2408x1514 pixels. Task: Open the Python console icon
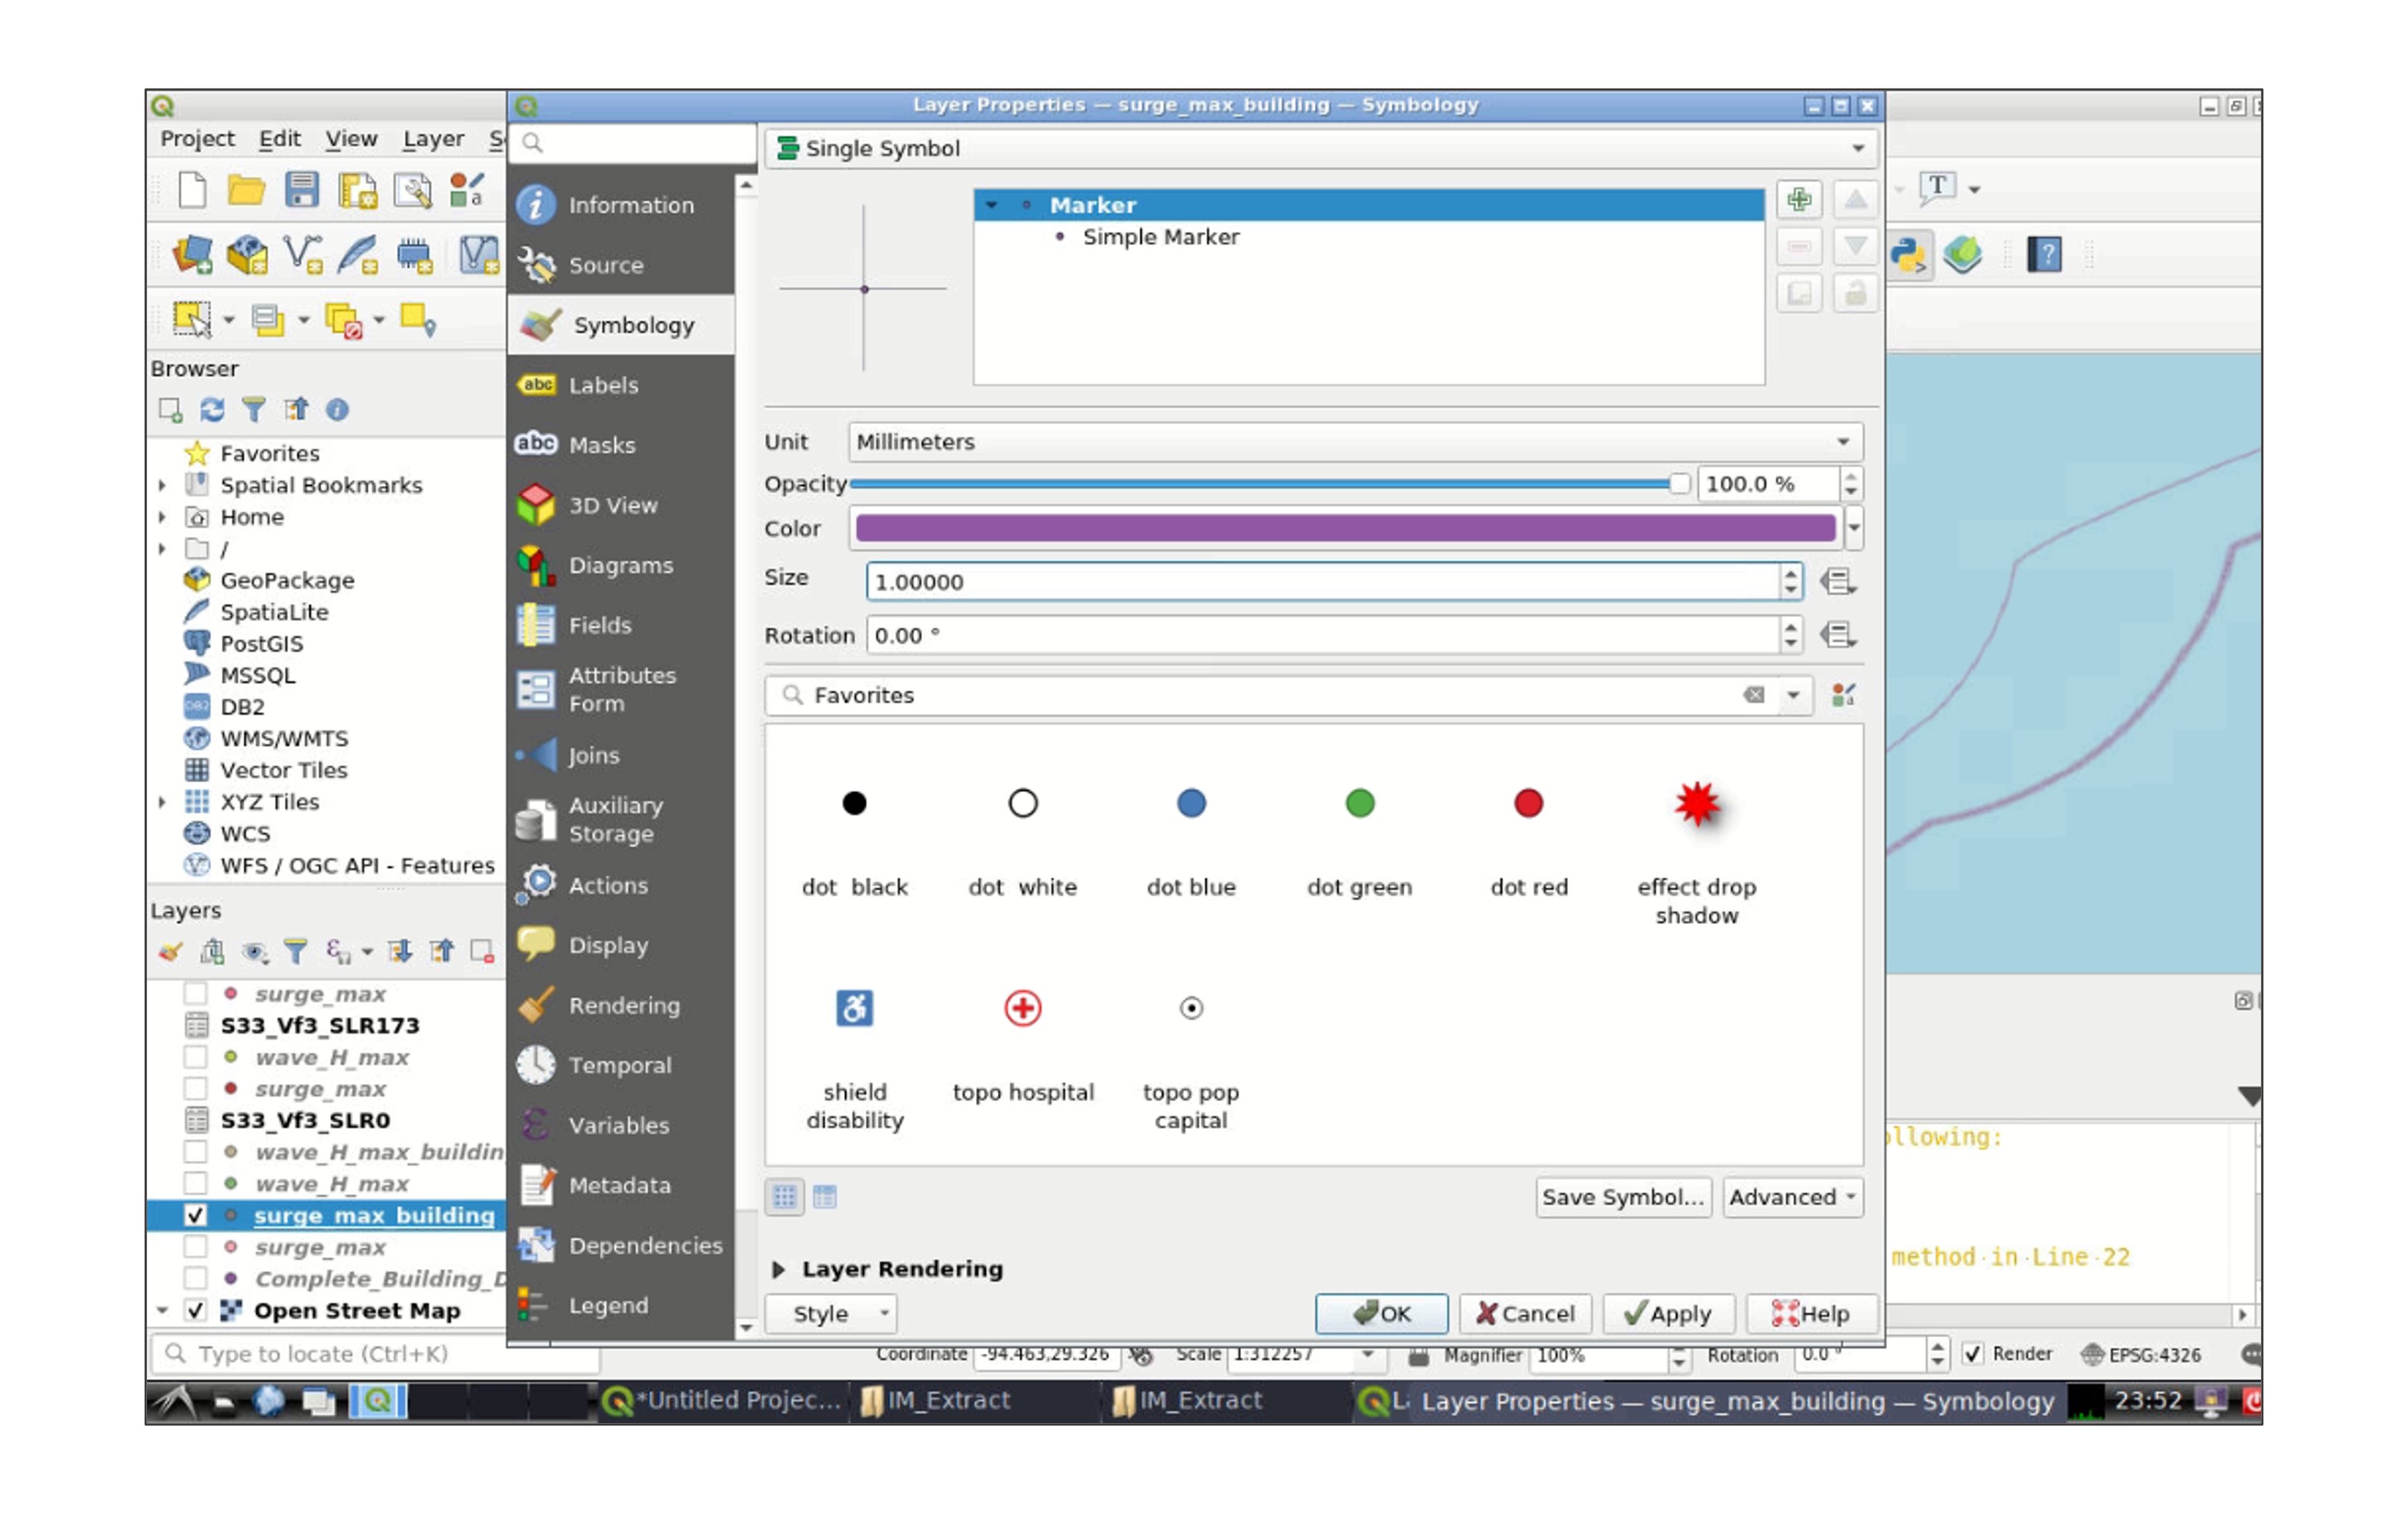point(1908,254)
